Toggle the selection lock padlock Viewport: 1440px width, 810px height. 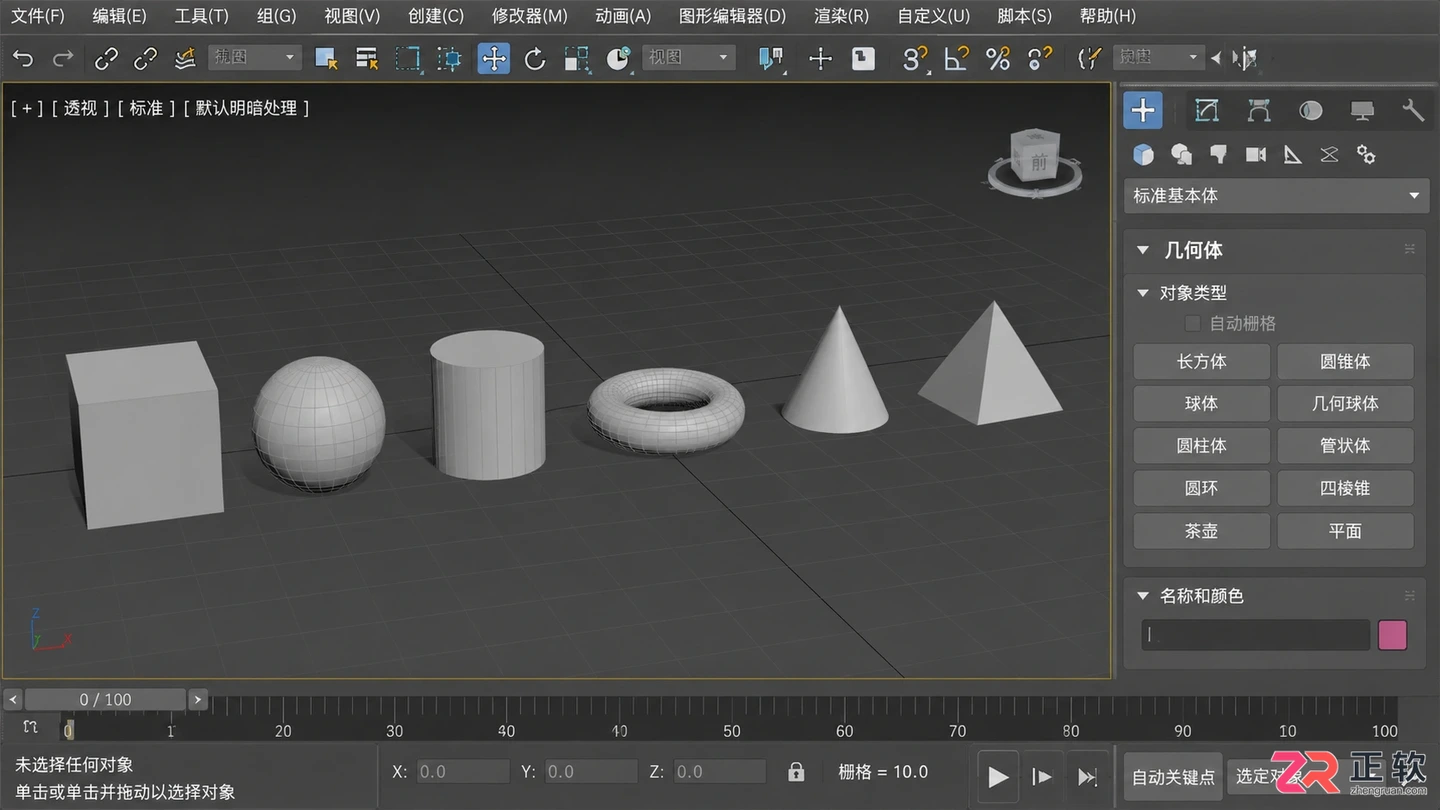(796, 772)
